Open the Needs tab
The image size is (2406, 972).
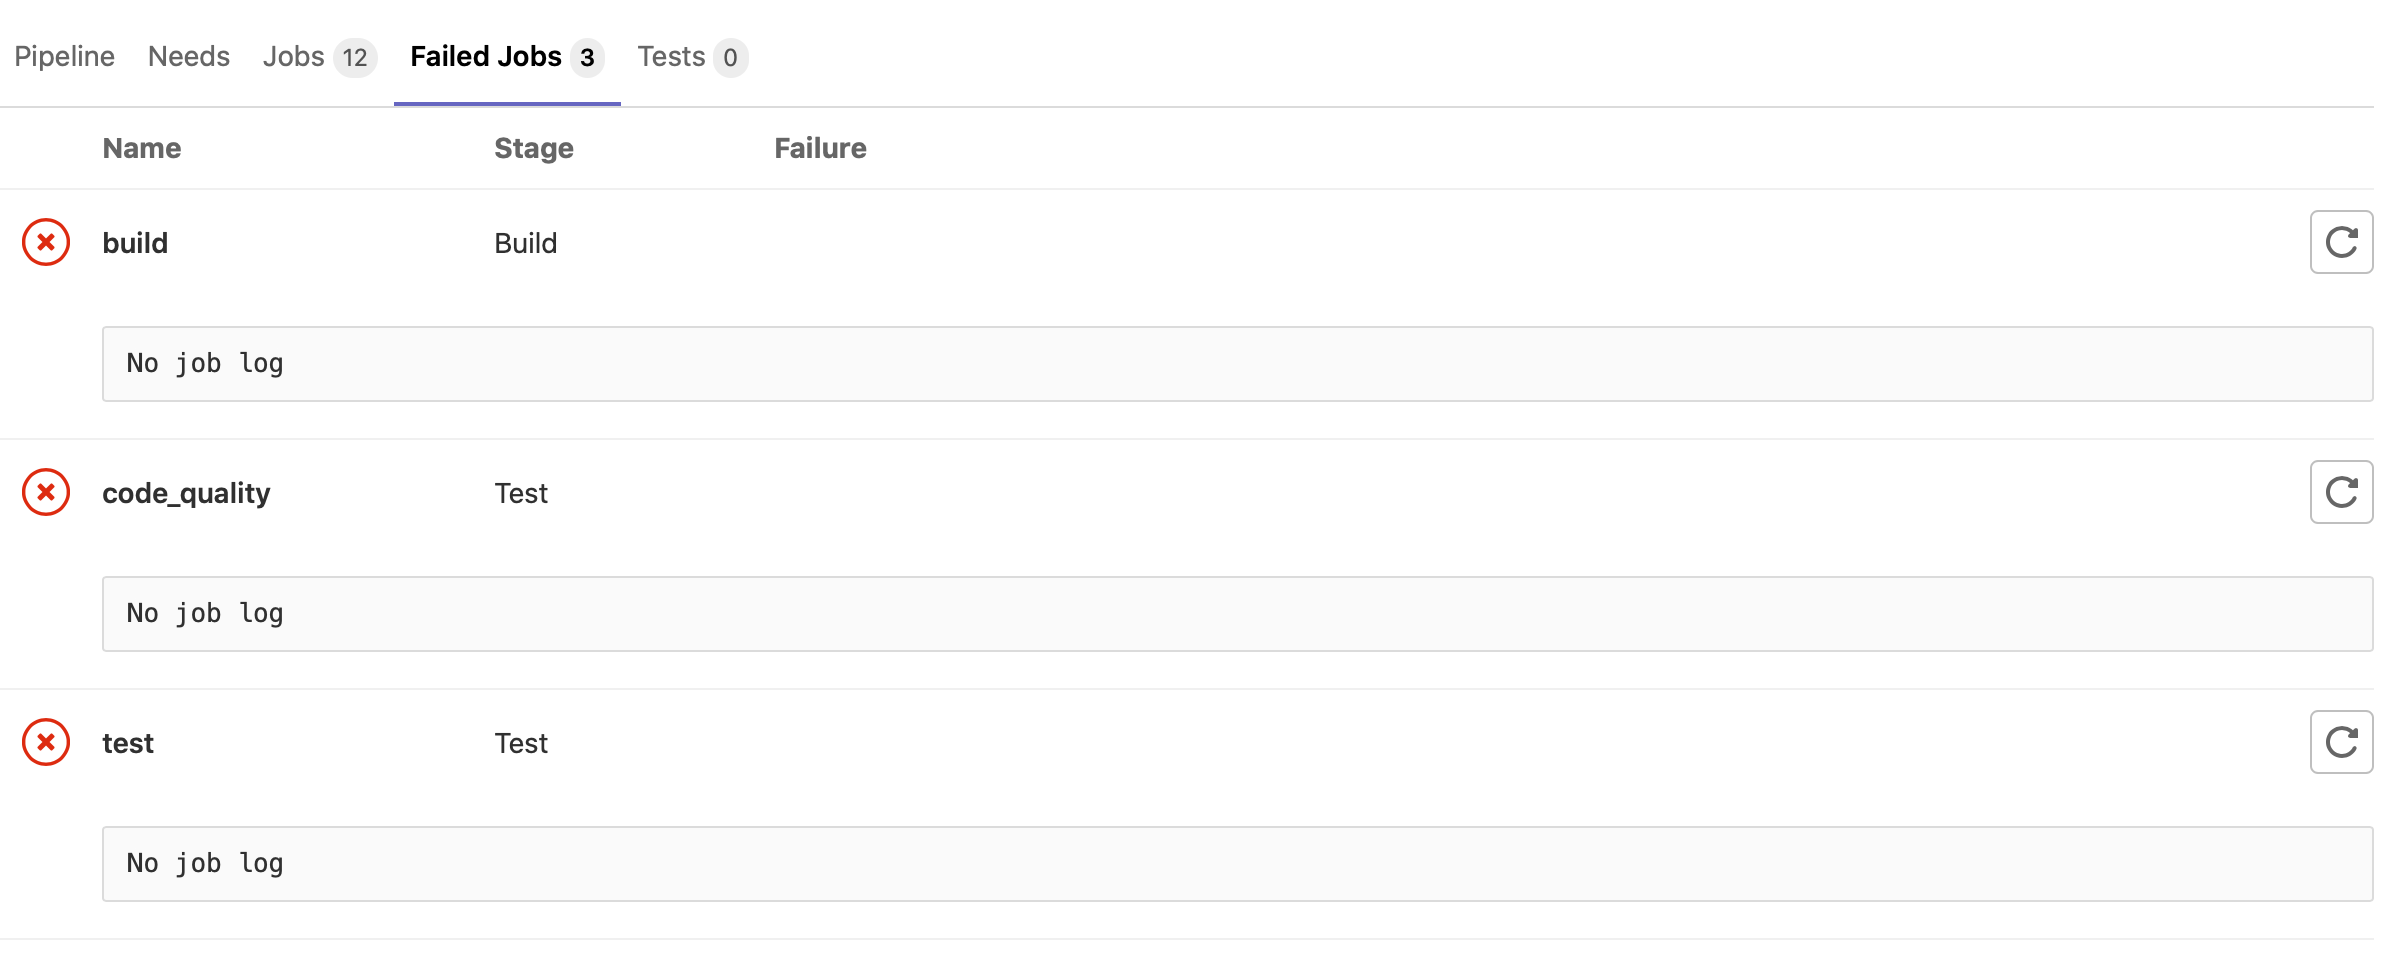point(188,57)
